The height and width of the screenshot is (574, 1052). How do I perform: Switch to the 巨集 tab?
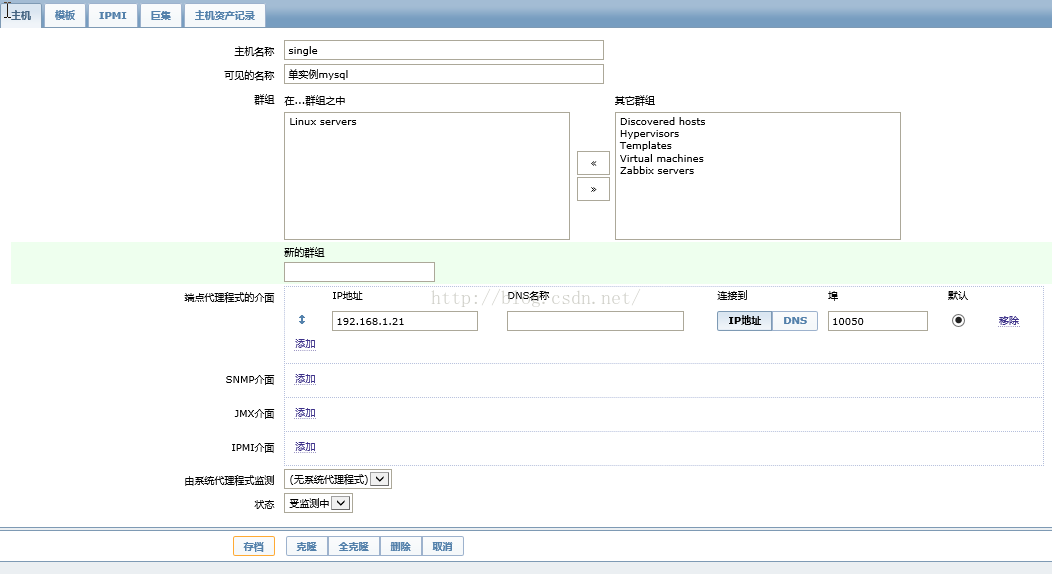(160, 15)
